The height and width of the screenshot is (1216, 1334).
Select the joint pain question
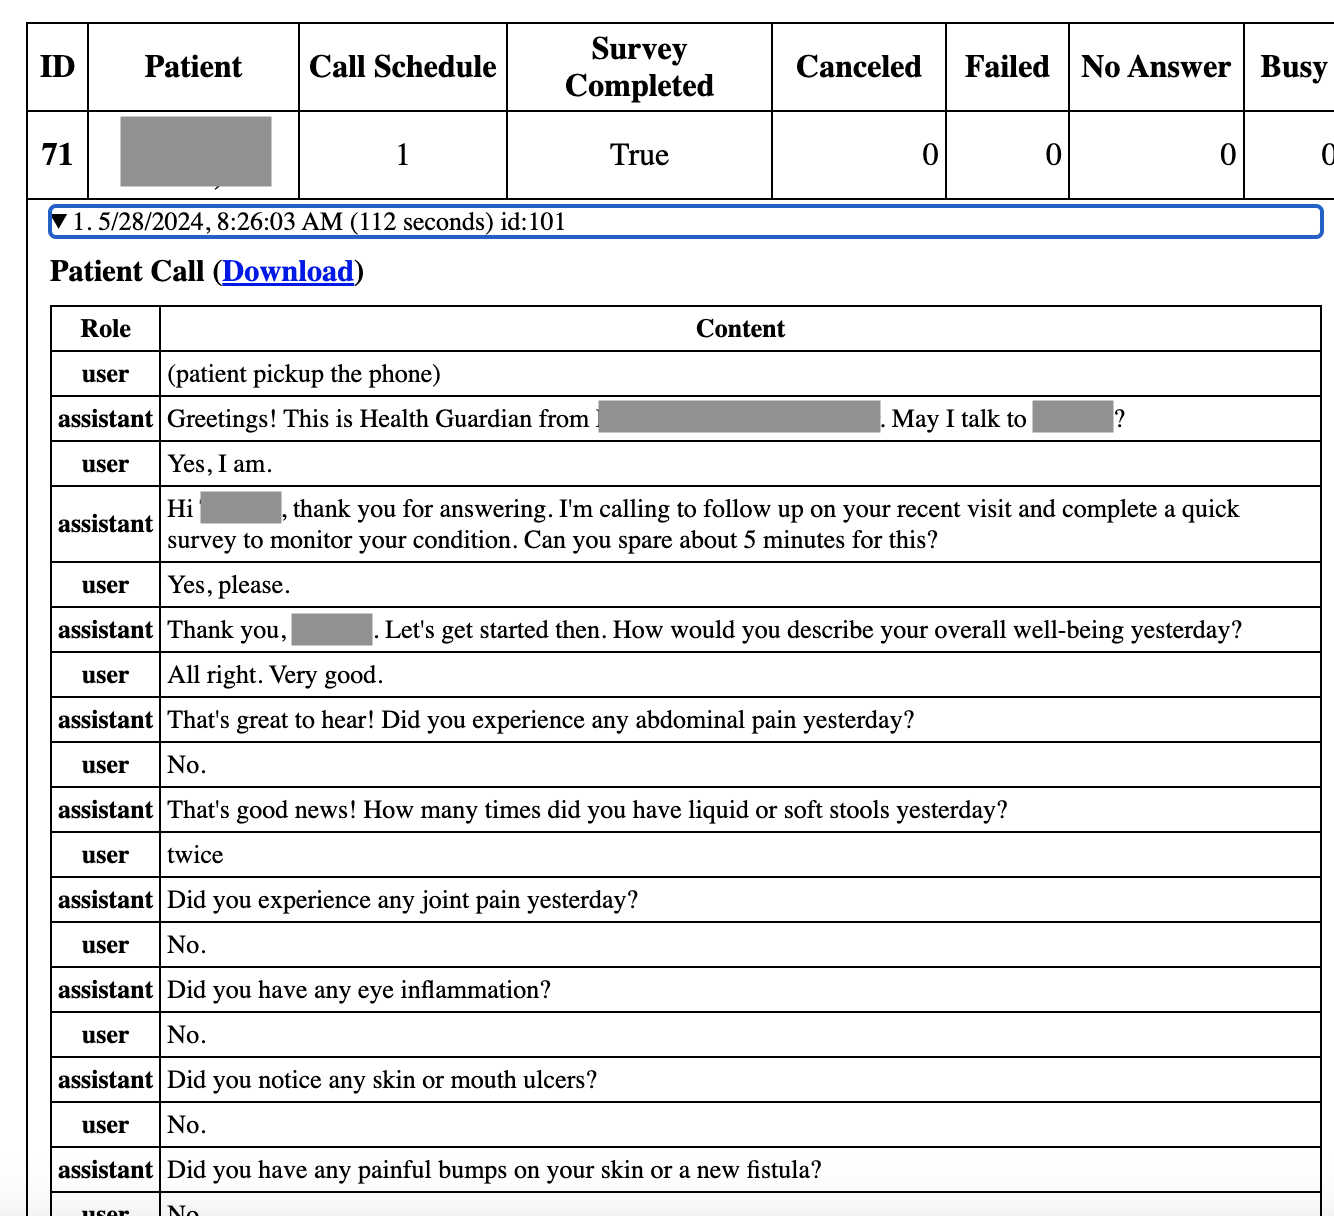741,900
